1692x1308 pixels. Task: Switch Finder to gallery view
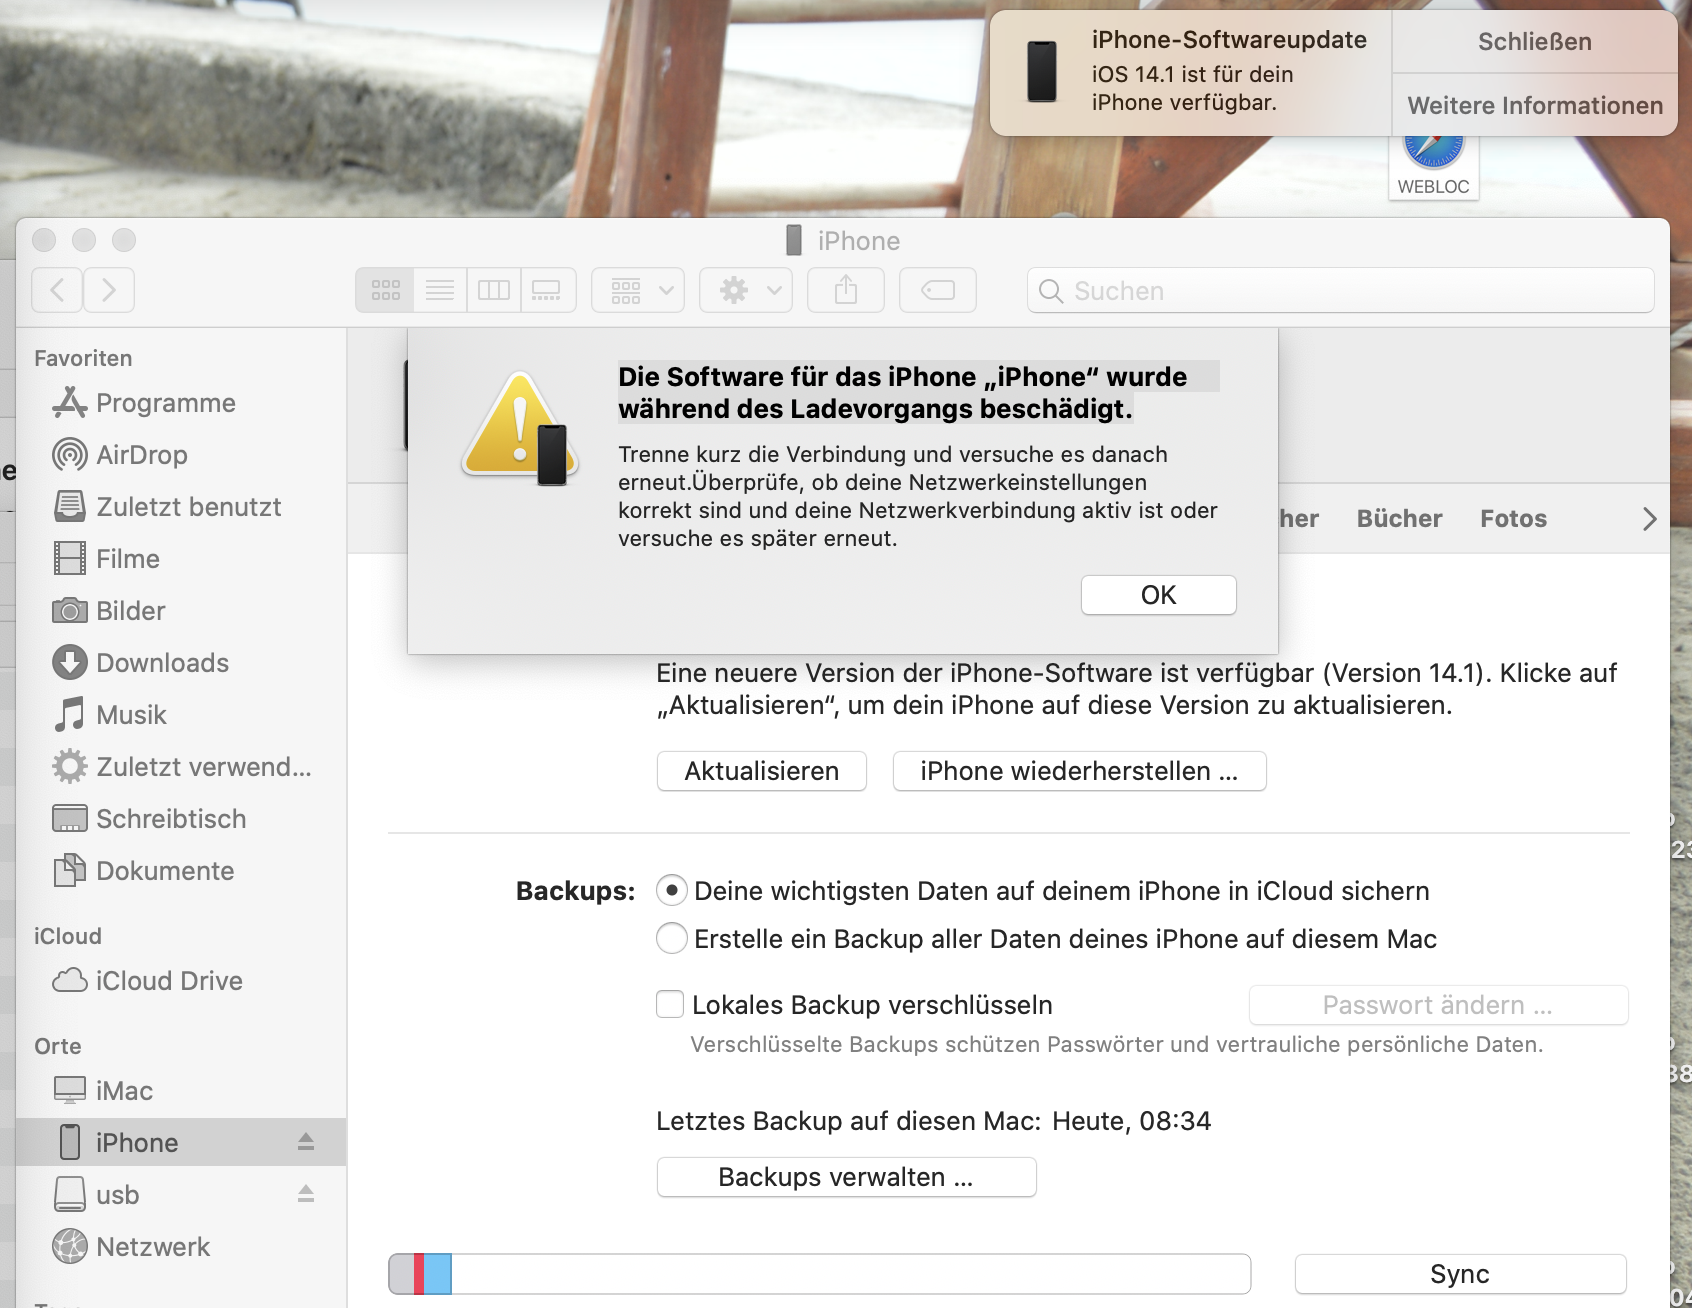coord(548,290)
